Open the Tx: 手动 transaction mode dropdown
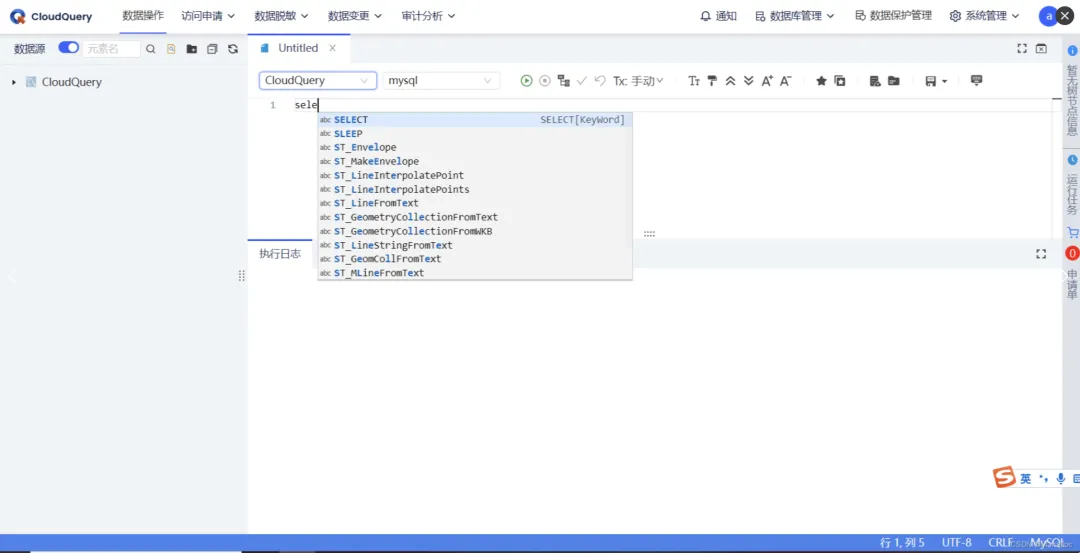The height and width of the screenshot is (553, 1080). point(638,81)
